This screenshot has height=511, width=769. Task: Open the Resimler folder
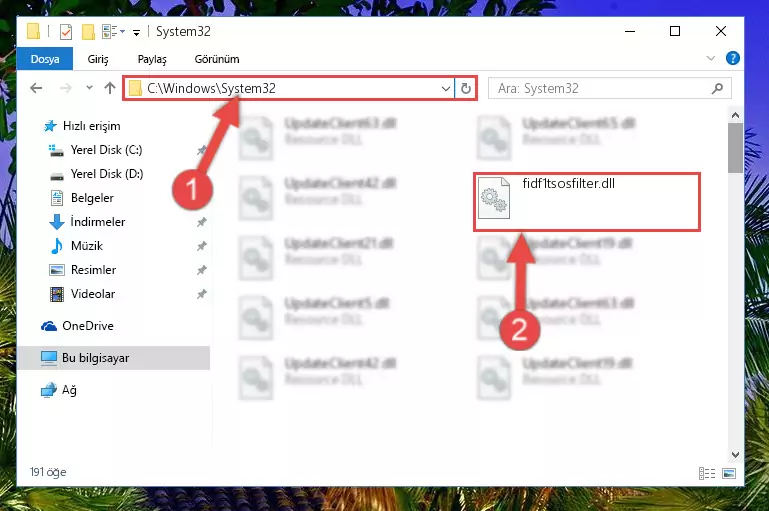(x=93, y=270)
